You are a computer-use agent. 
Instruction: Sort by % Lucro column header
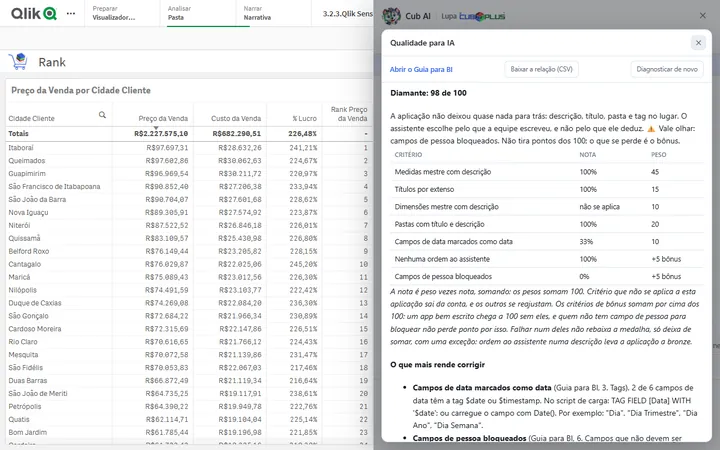(304, 118)
